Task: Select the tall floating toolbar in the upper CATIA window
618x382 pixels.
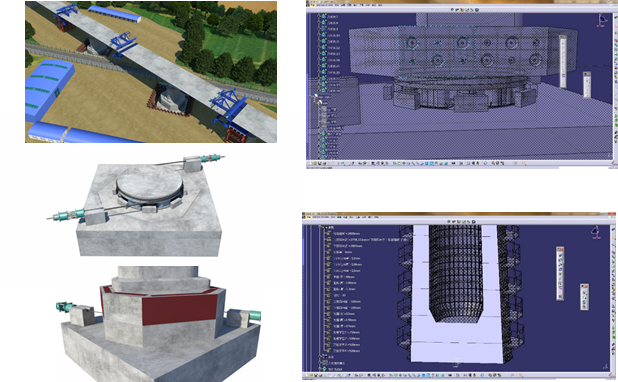Action: (x=563, y=61)
